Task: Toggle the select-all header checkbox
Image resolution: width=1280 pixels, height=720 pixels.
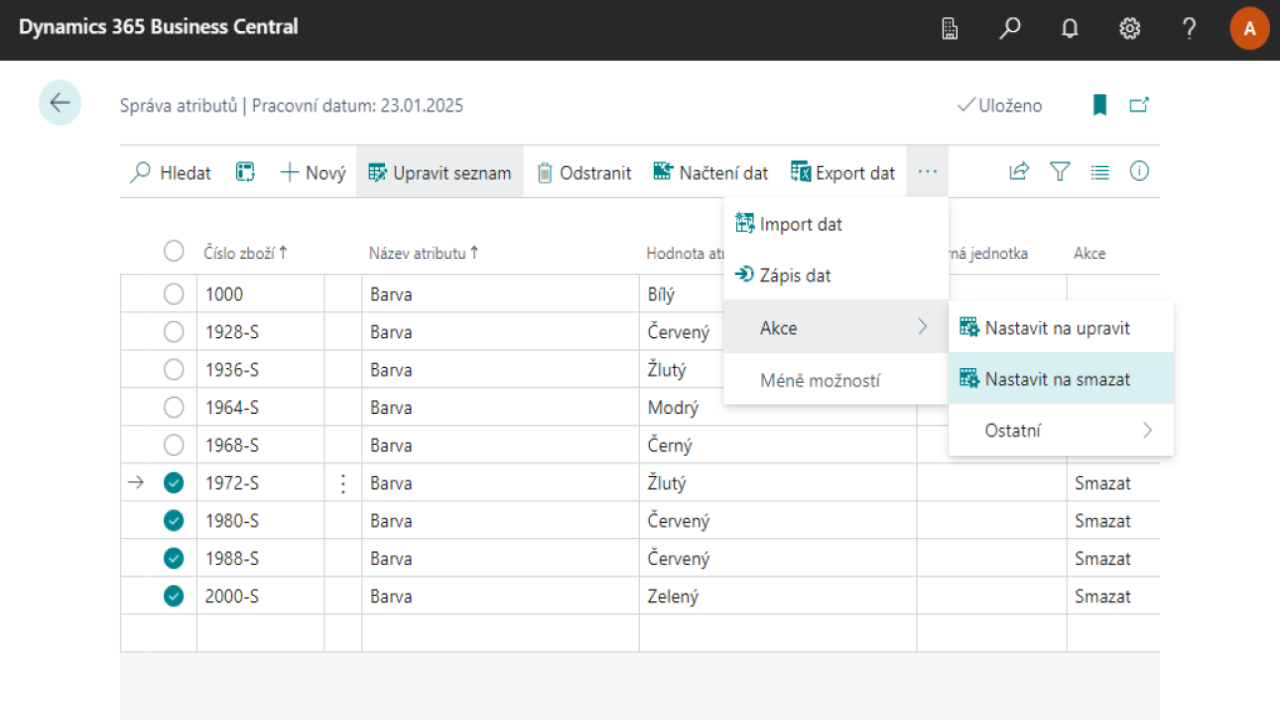Action: click(174, 252)
